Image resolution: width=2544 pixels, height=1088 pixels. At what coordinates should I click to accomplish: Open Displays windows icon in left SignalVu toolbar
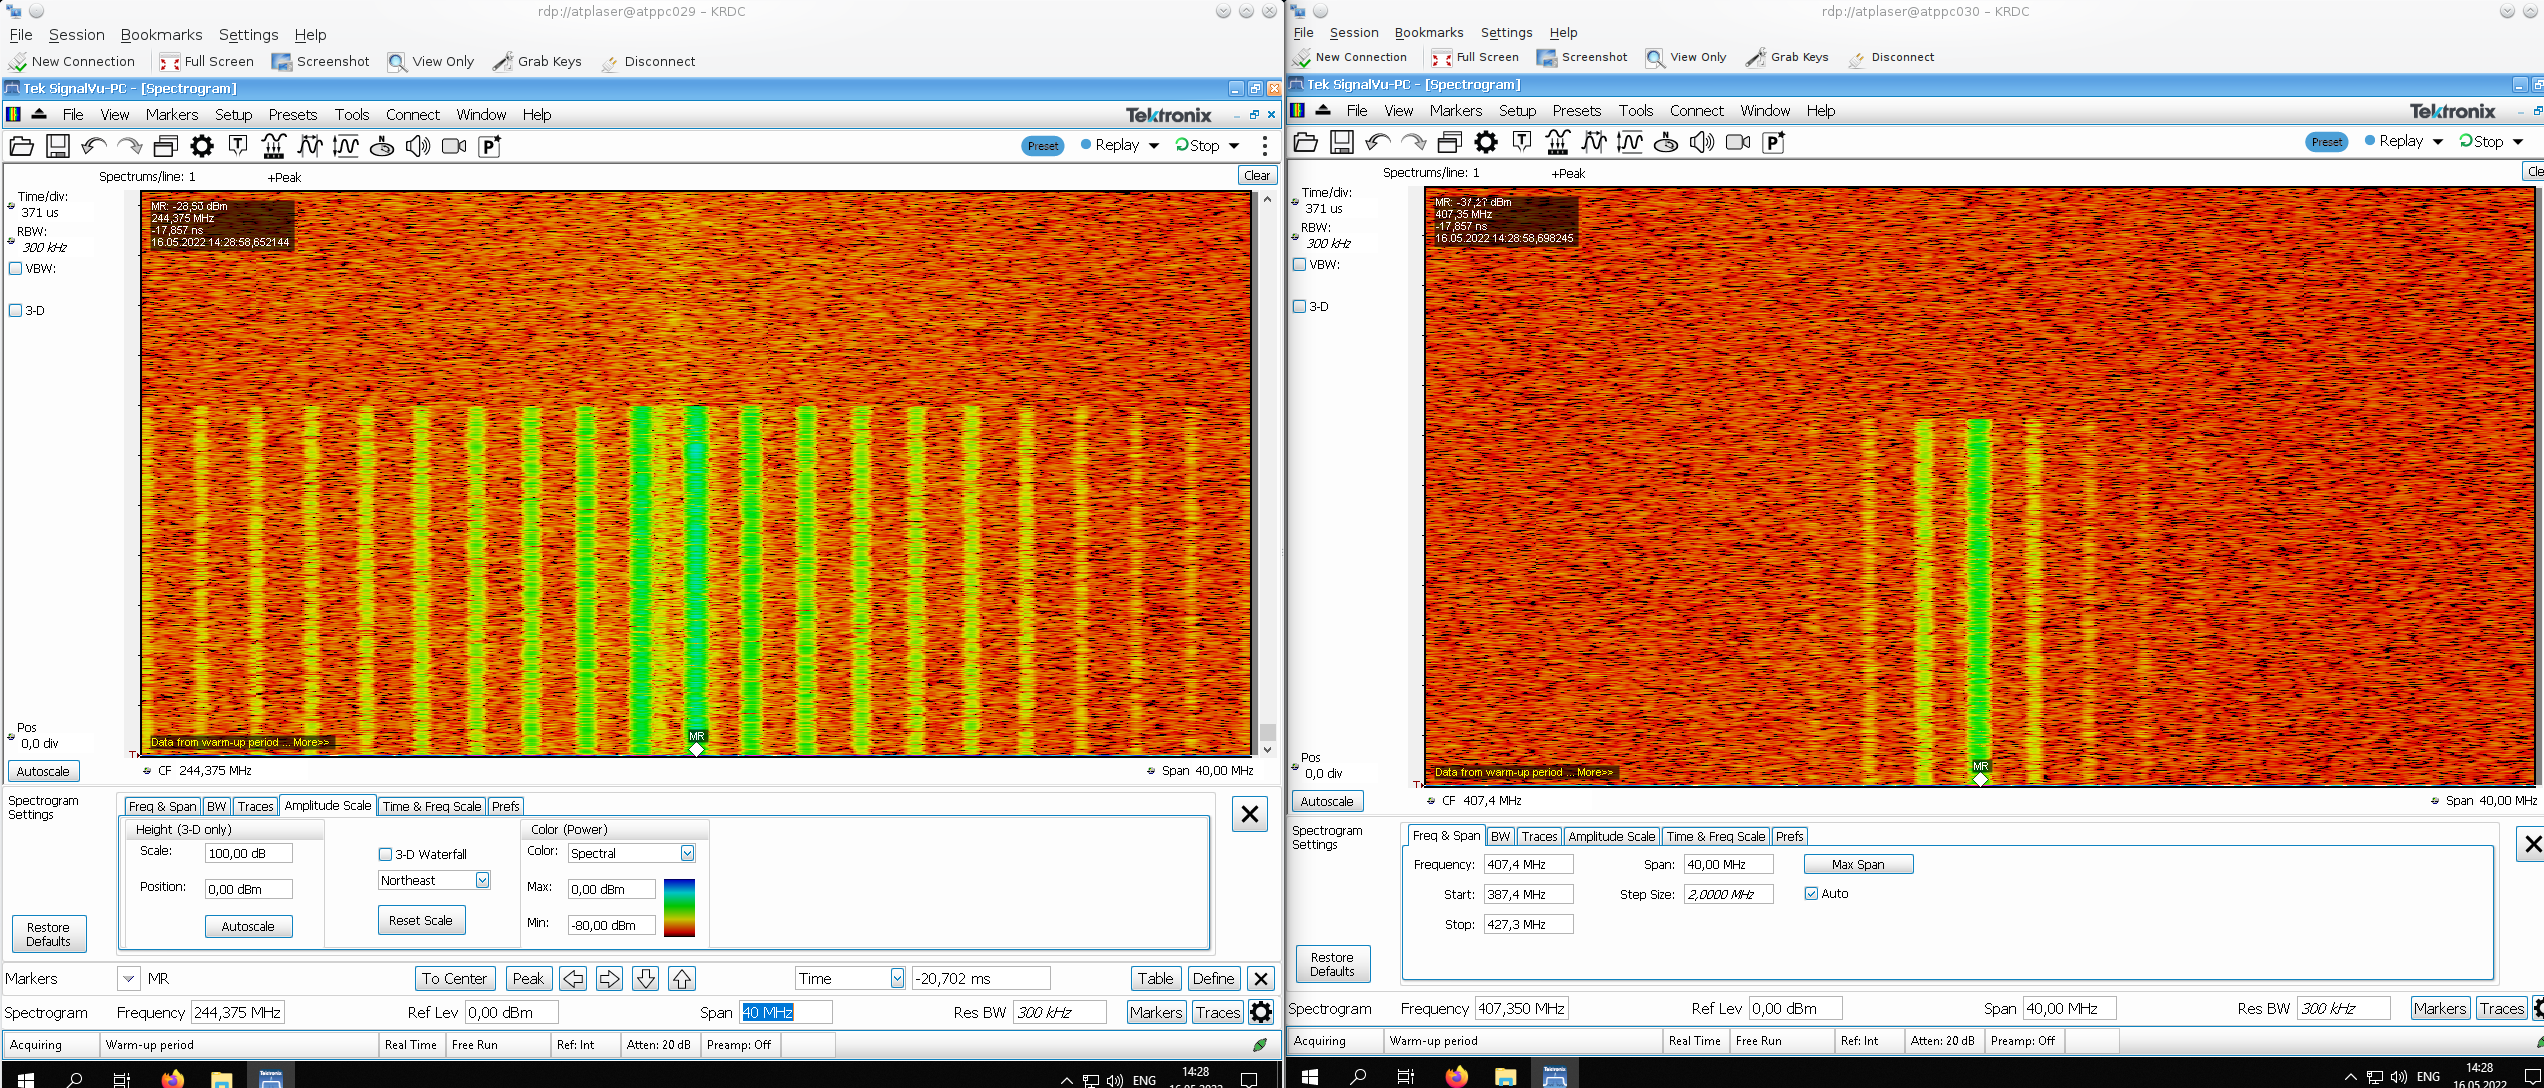point(165,146)
